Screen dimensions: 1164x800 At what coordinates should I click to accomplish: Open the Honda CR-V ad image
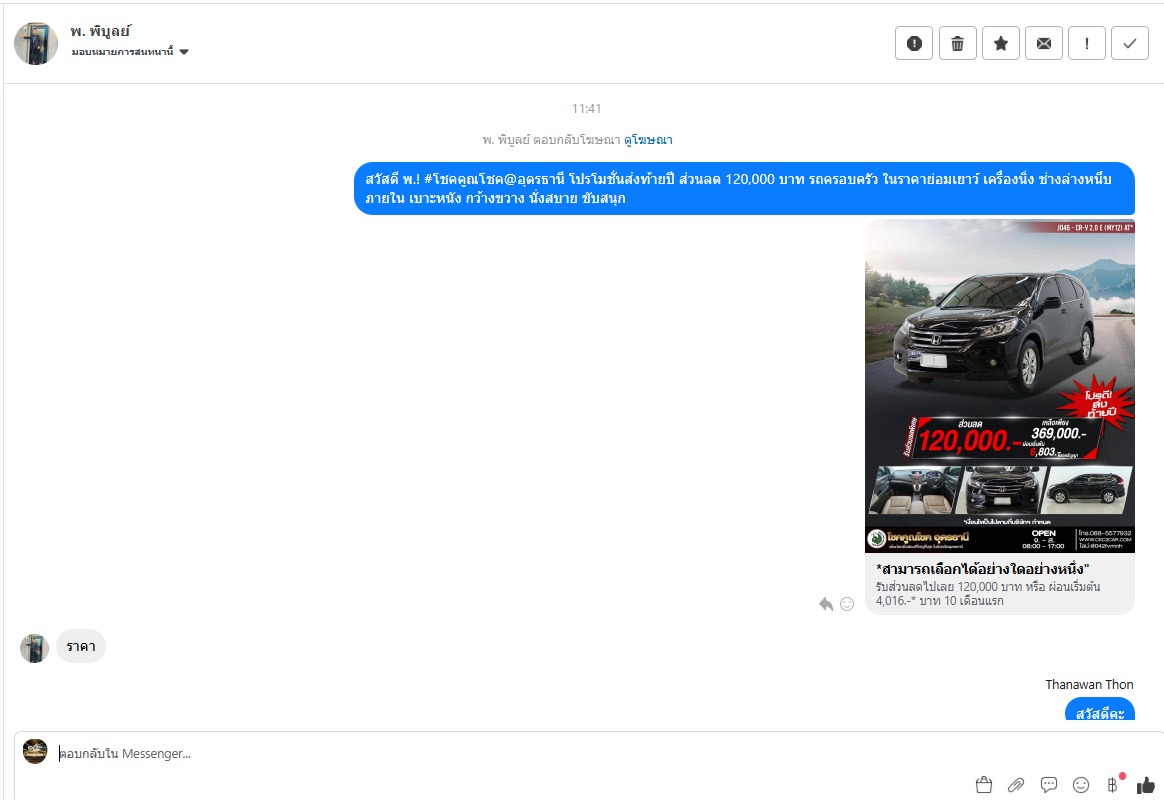click(1000, 386)
